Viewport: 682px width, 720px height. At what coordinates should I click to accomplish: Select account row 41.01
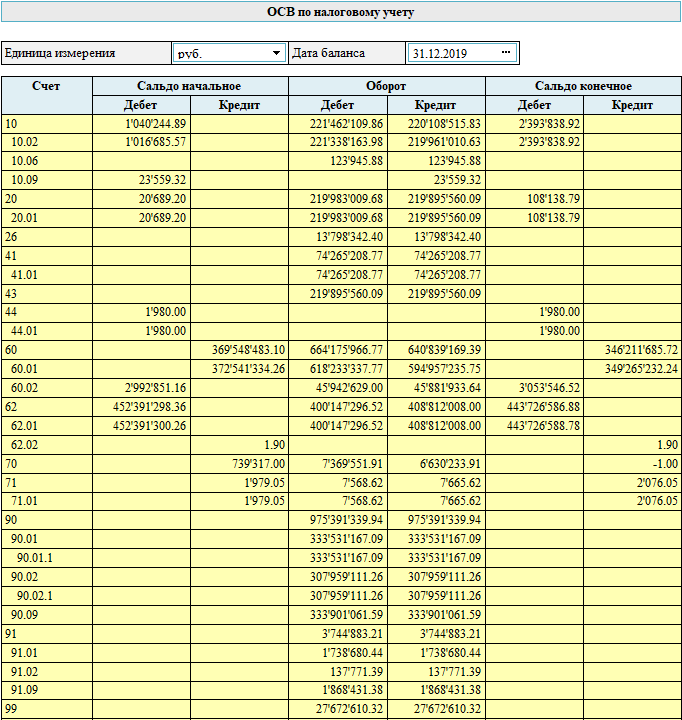341,275
